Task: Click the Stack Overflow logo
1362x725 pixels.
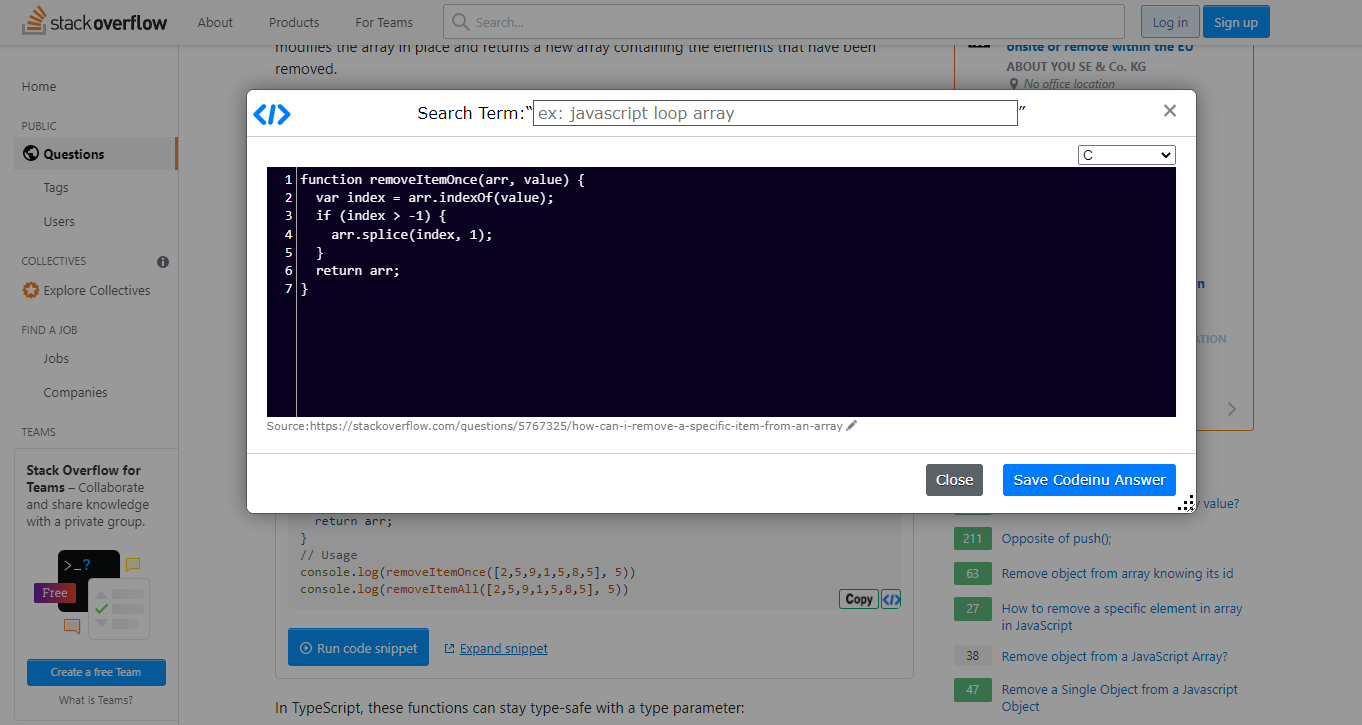Action: [x=95, y=22]
